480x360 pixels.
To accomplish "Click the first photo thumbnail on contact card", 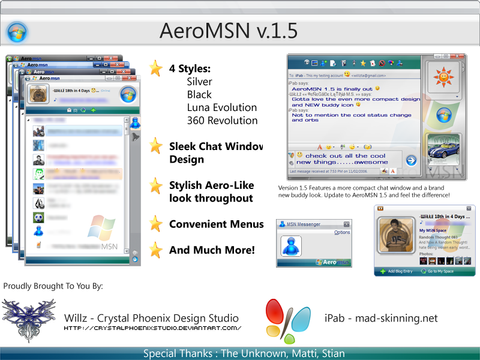I will 423,261.
